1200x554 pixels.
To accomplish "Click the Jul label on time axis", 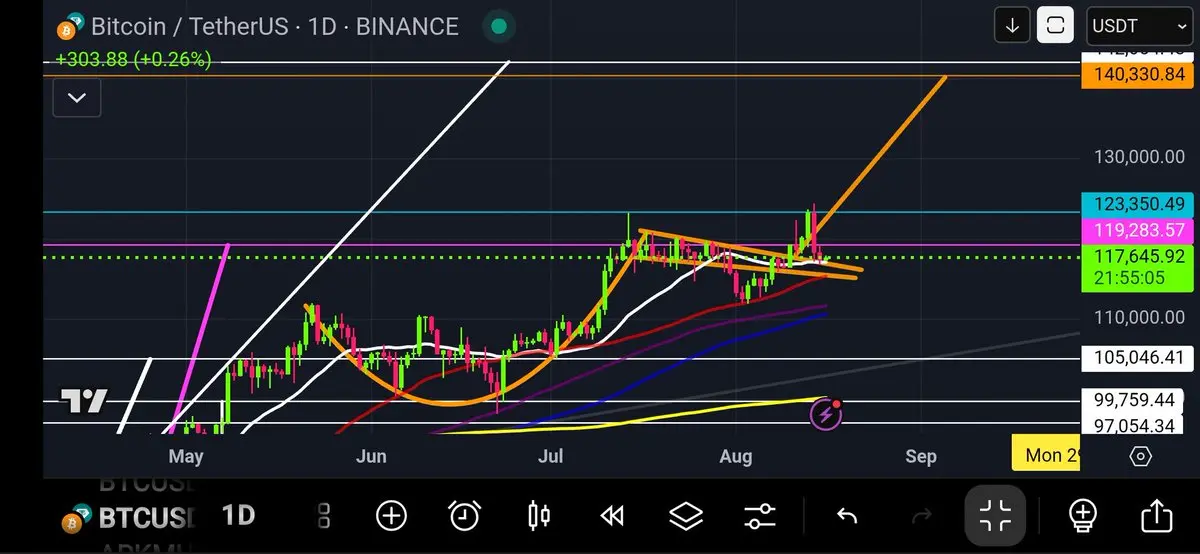I will (x=551, y=457).
